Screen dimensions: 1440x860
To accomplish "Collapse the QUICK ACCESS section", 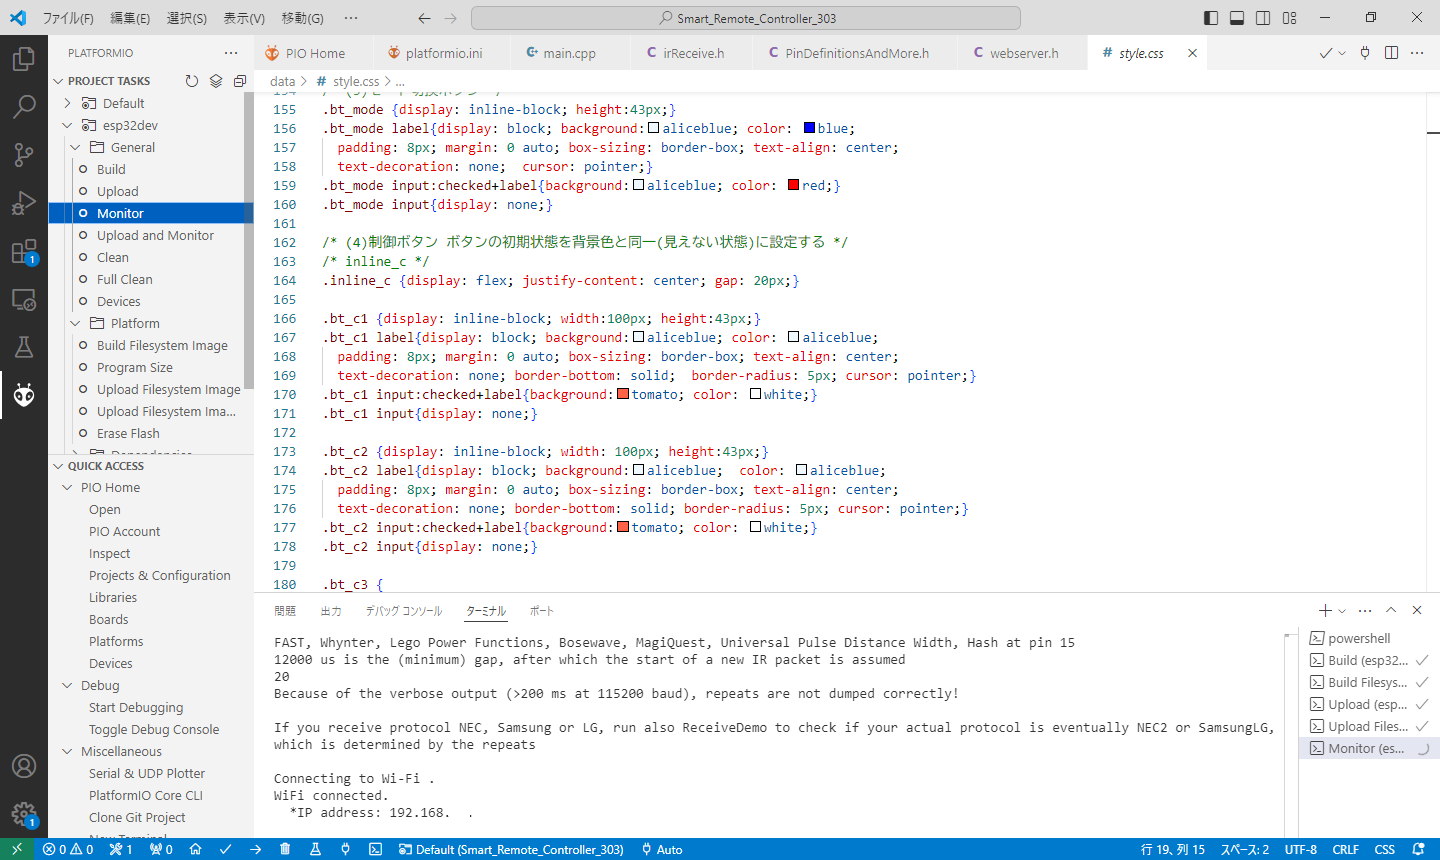I will [58, 466].
